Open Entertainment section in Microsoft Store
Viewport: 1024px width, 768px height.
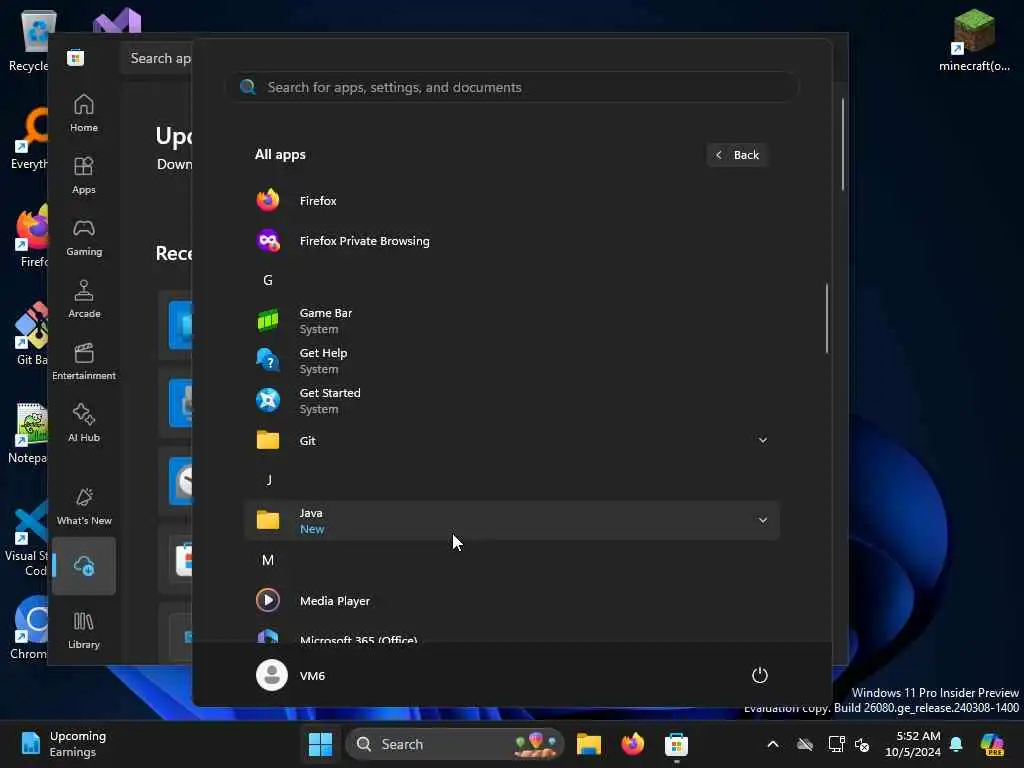coord(84,361)
